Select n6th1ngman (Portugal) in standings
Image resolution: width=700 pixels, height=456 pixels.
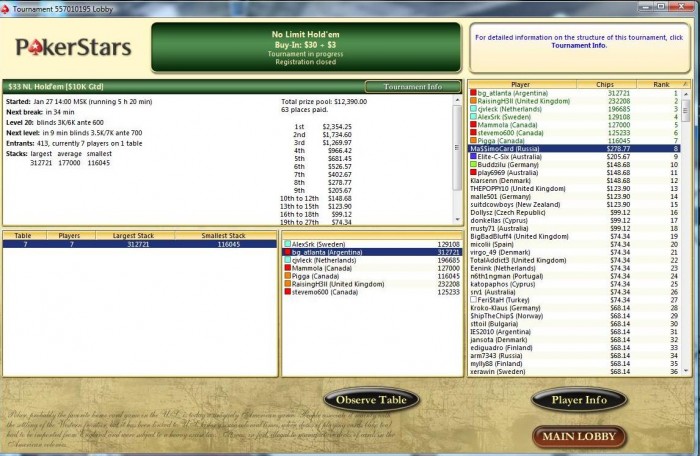[x=574, y=276]
